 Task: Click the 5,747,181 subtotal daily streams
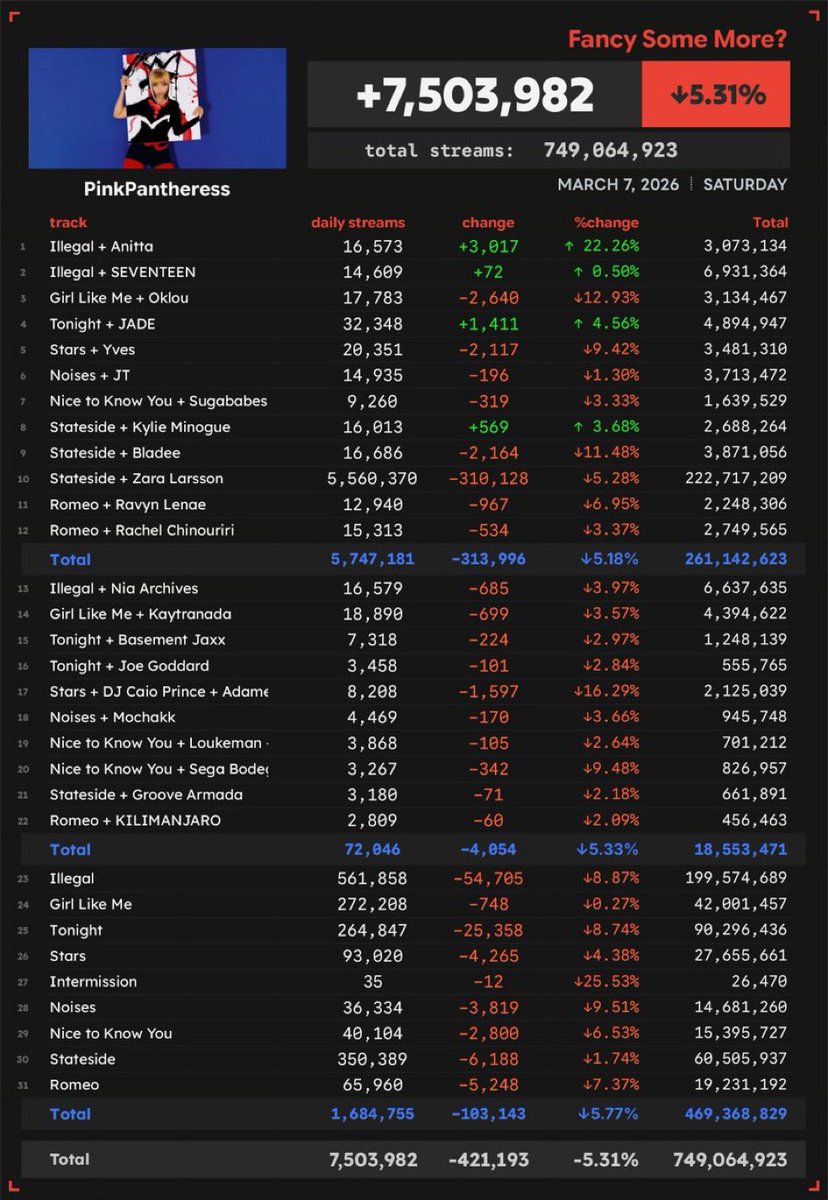[372, 559]
